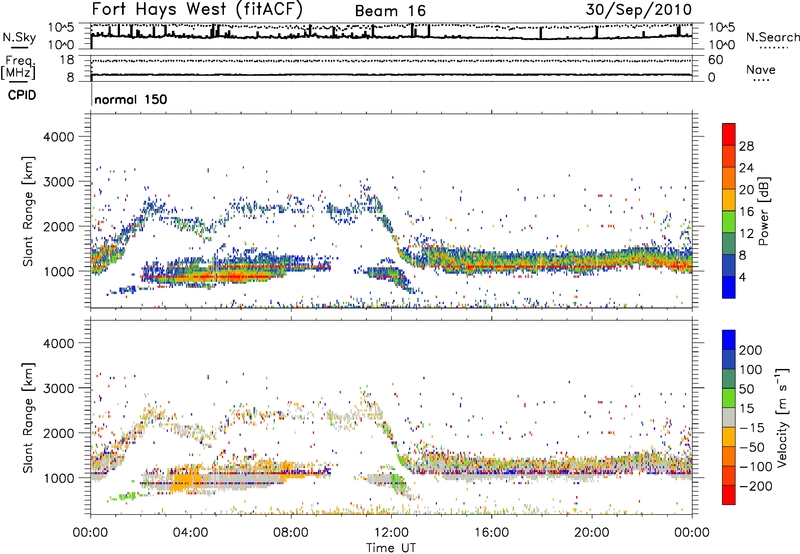Click the '200' tick on velocity scale
The image size is (800, 554).
[751, 350]
